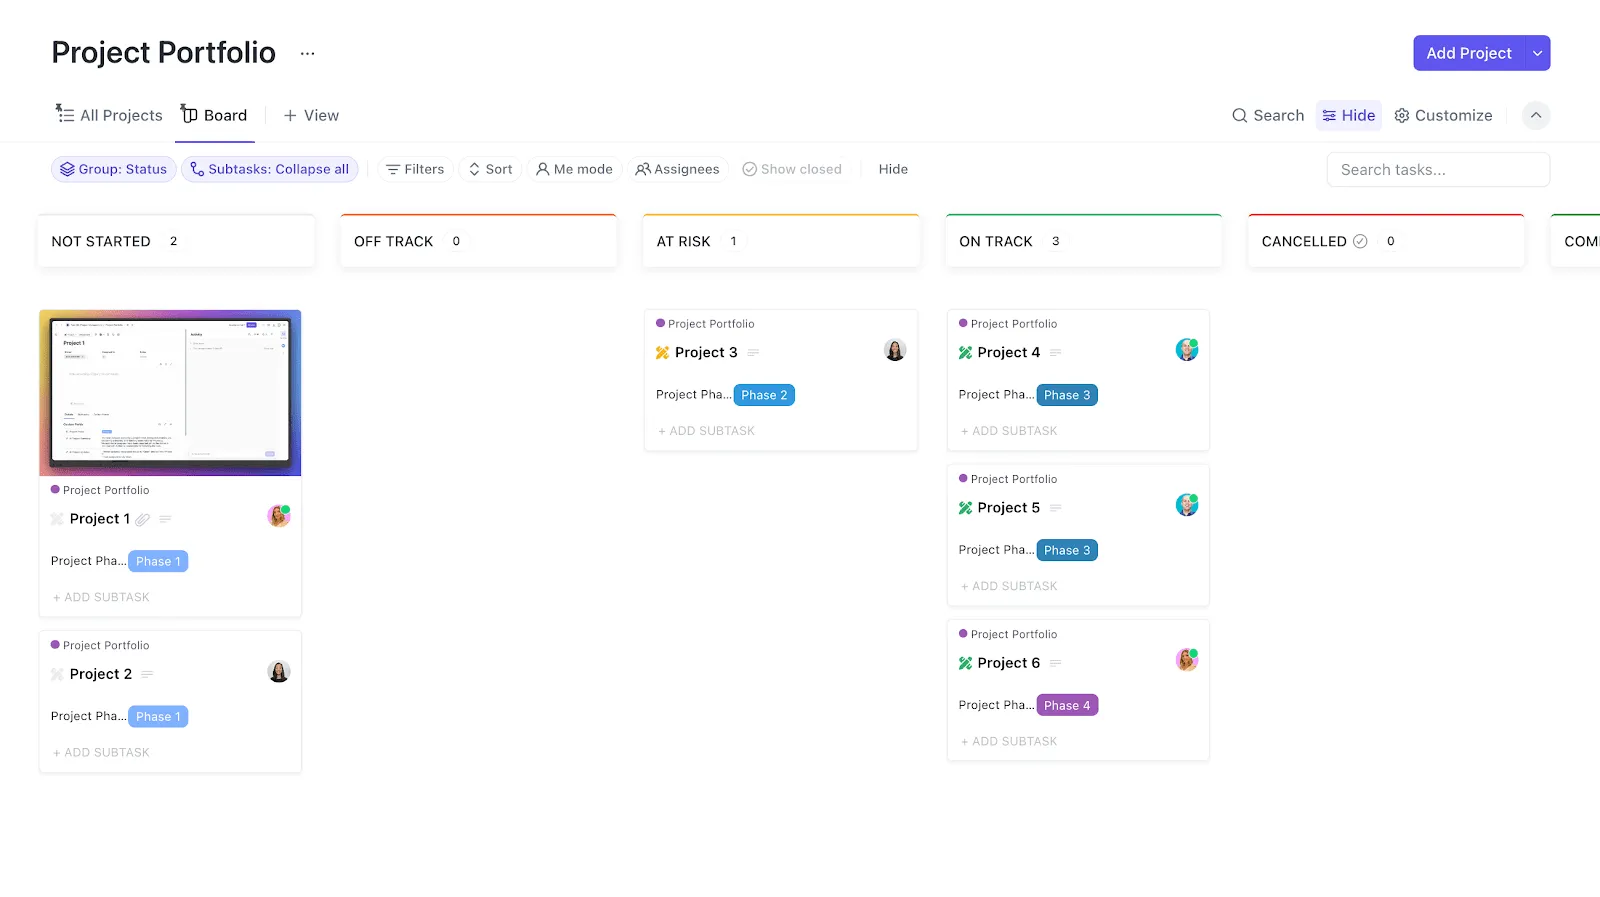The height and width of the screenshot is (897, 1600).
Task: Open Customize settings
Action: coord(1443,115)
